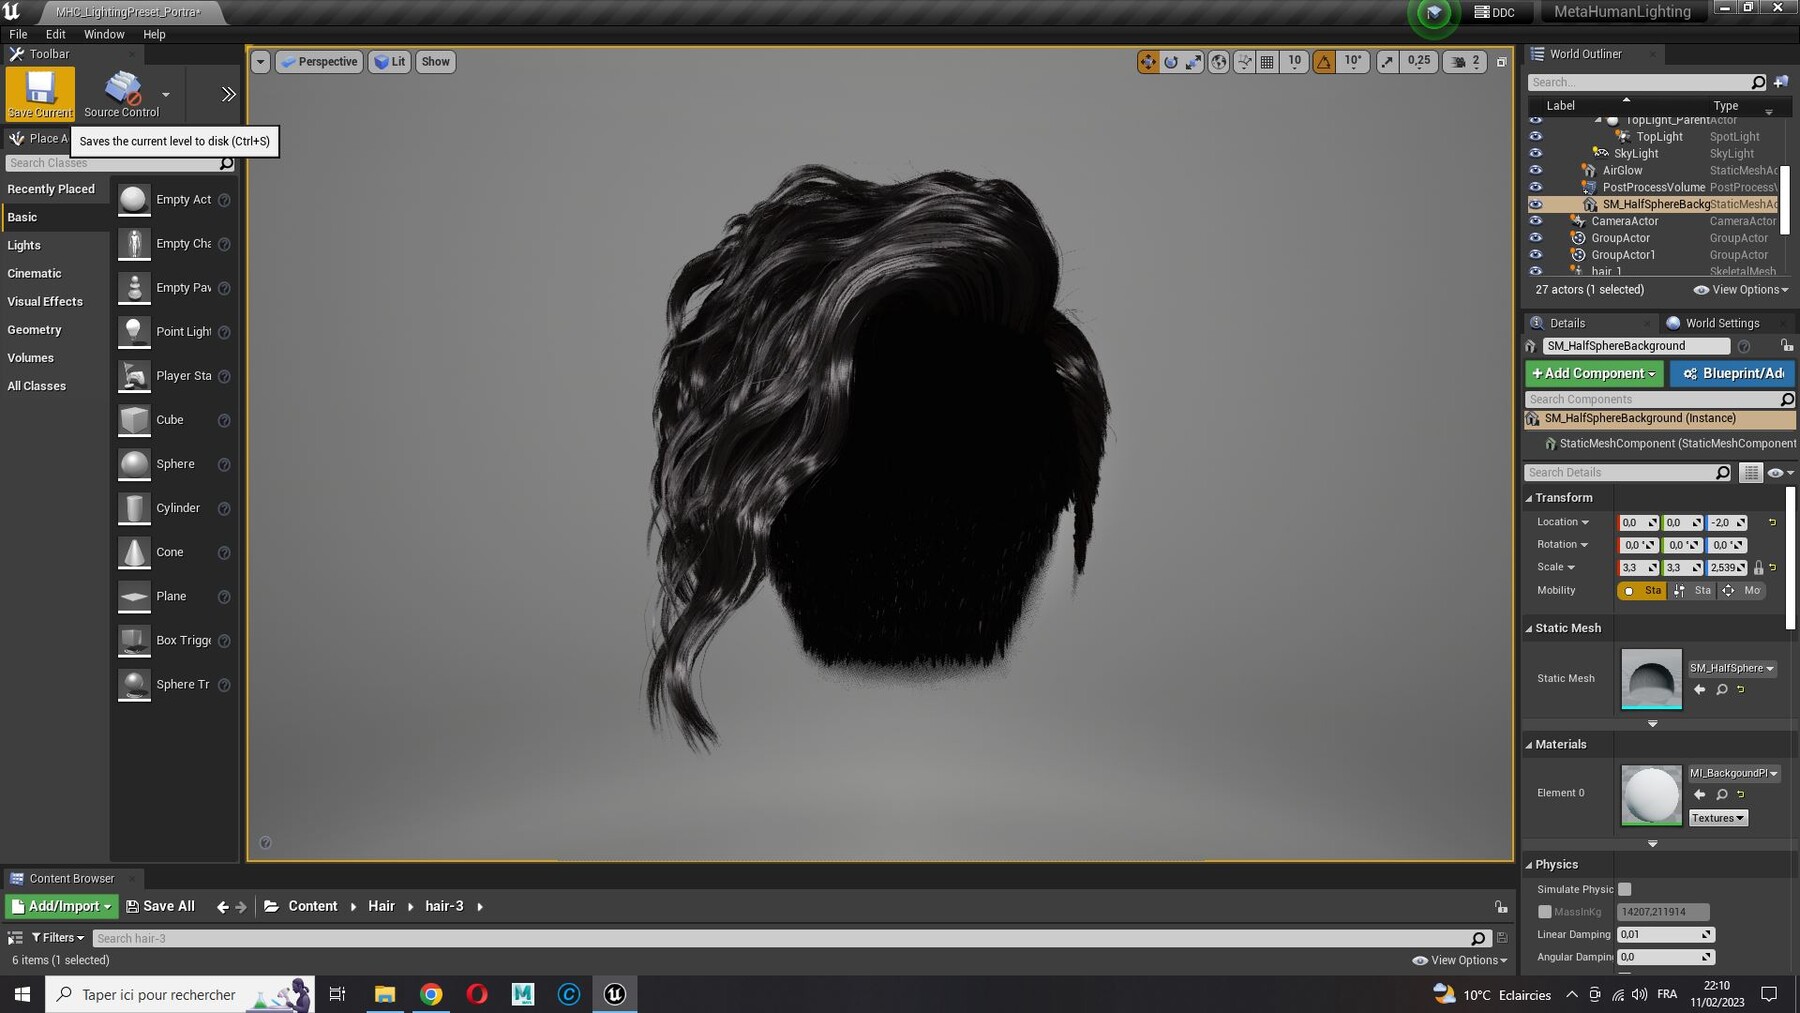Click the Blueprint/Add Script button
Viewport: 1800px width, 1013px height.
1733,373
